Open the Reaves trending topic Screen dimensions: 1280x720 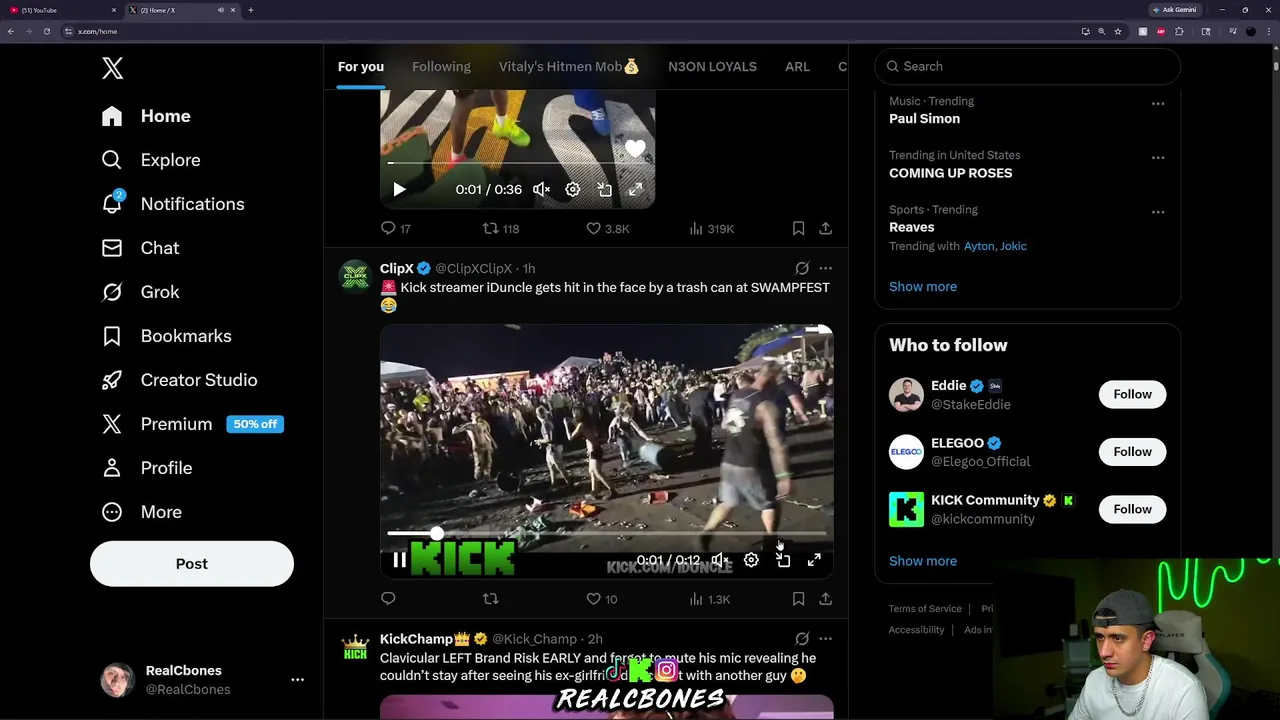pyautogui.click(x=912, y=227)
